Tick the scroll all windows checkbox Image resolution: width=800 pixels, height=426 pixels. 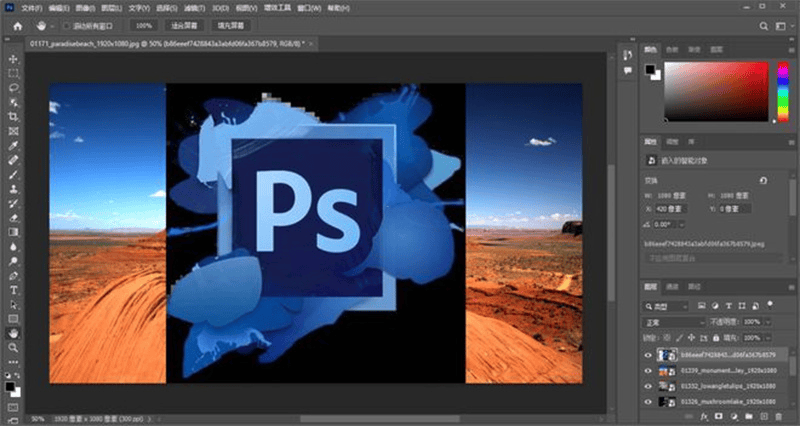tap(66, 26)
